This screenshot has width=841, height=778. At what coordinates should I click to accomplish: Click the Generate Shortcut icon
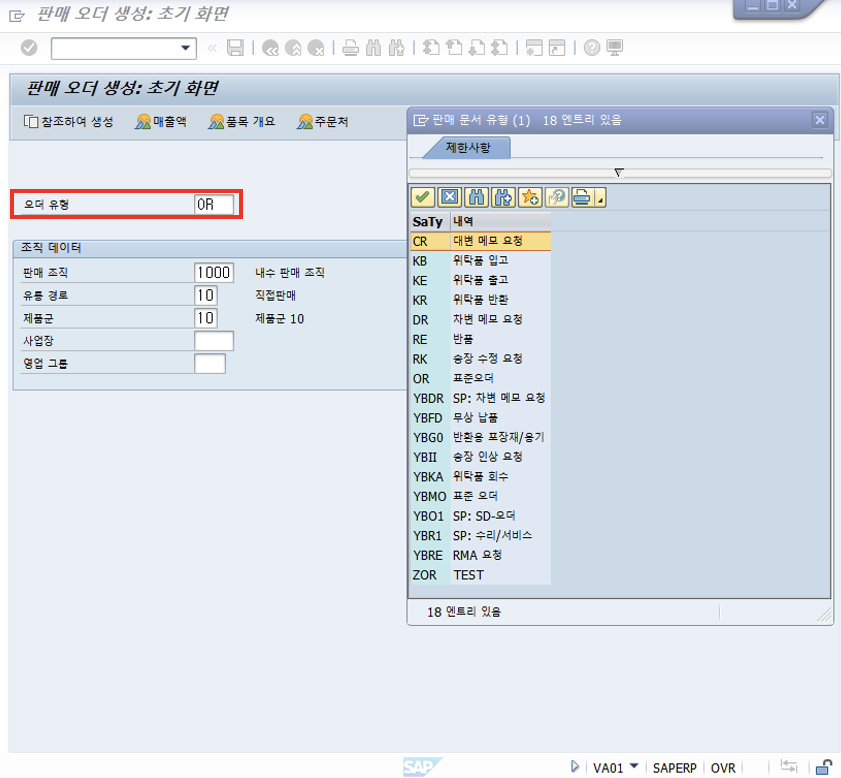557,48
